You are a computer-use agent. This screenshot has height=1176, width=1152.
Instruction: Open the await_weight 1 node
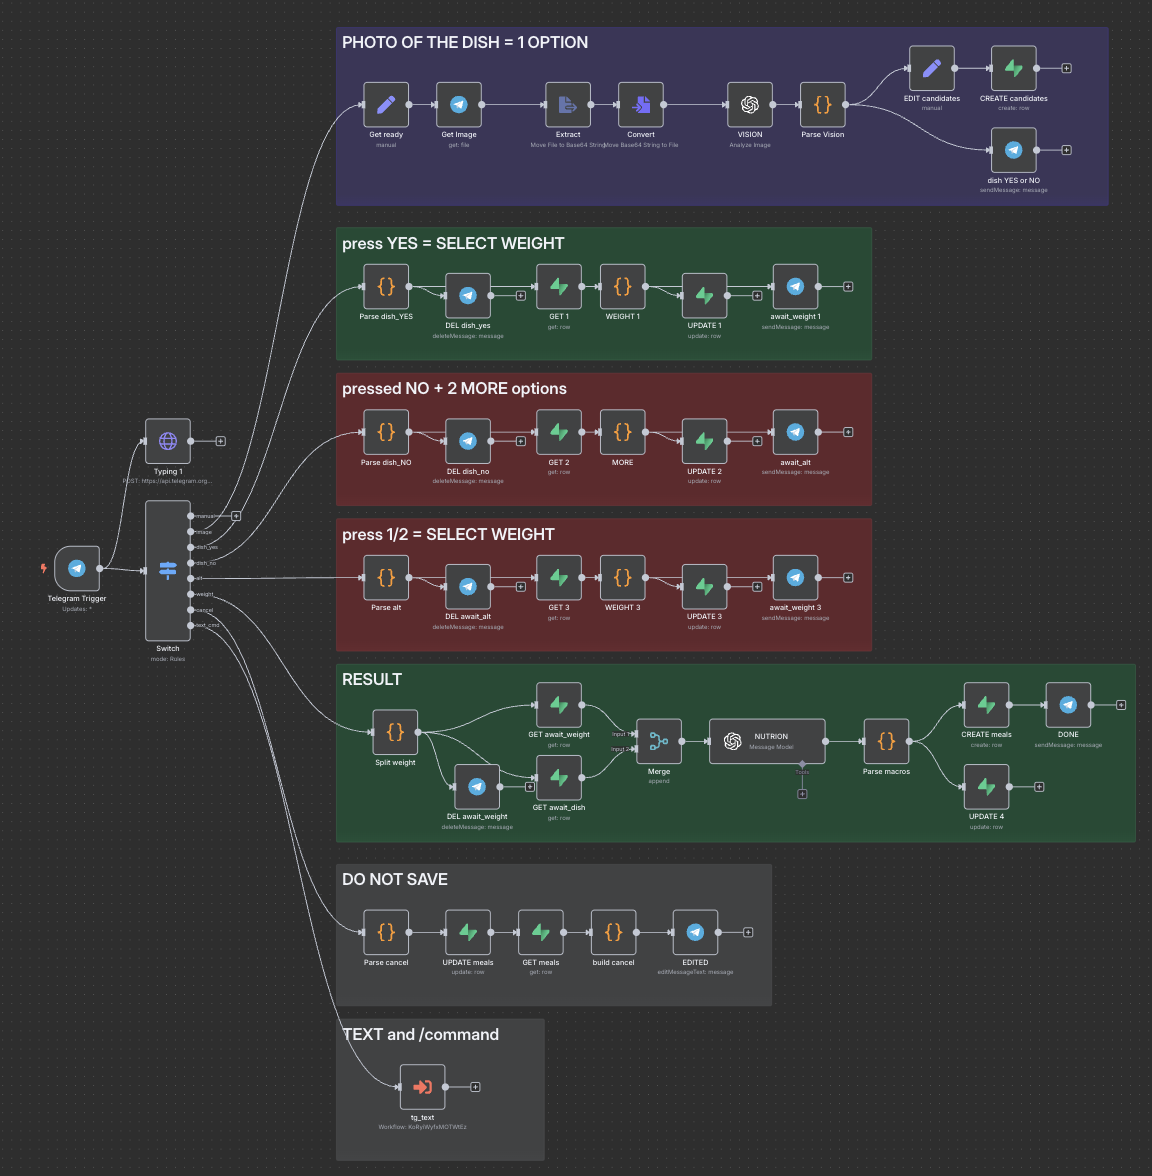(796, 286)
